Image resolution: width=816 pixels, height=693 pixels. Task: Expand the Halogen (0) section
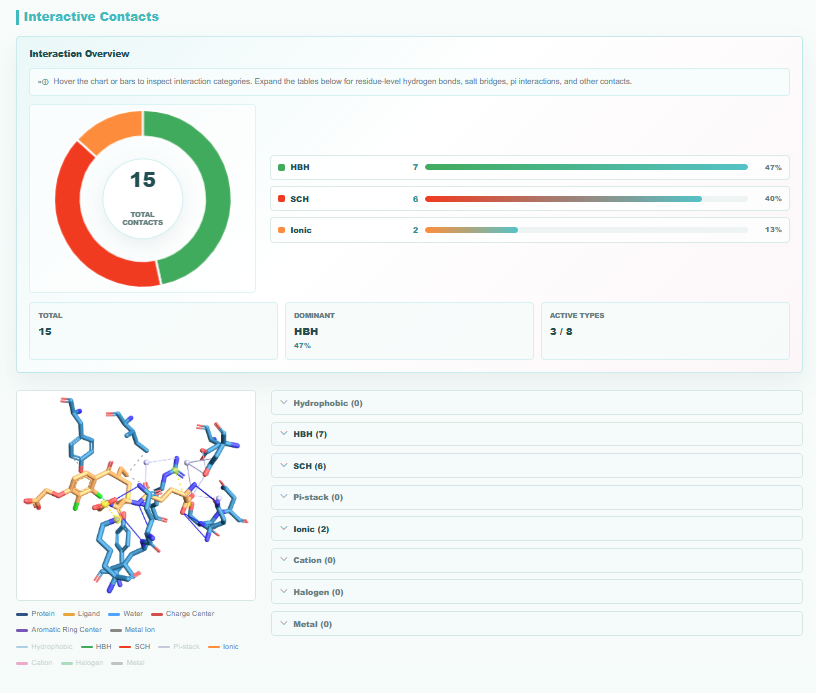(537, 592)
